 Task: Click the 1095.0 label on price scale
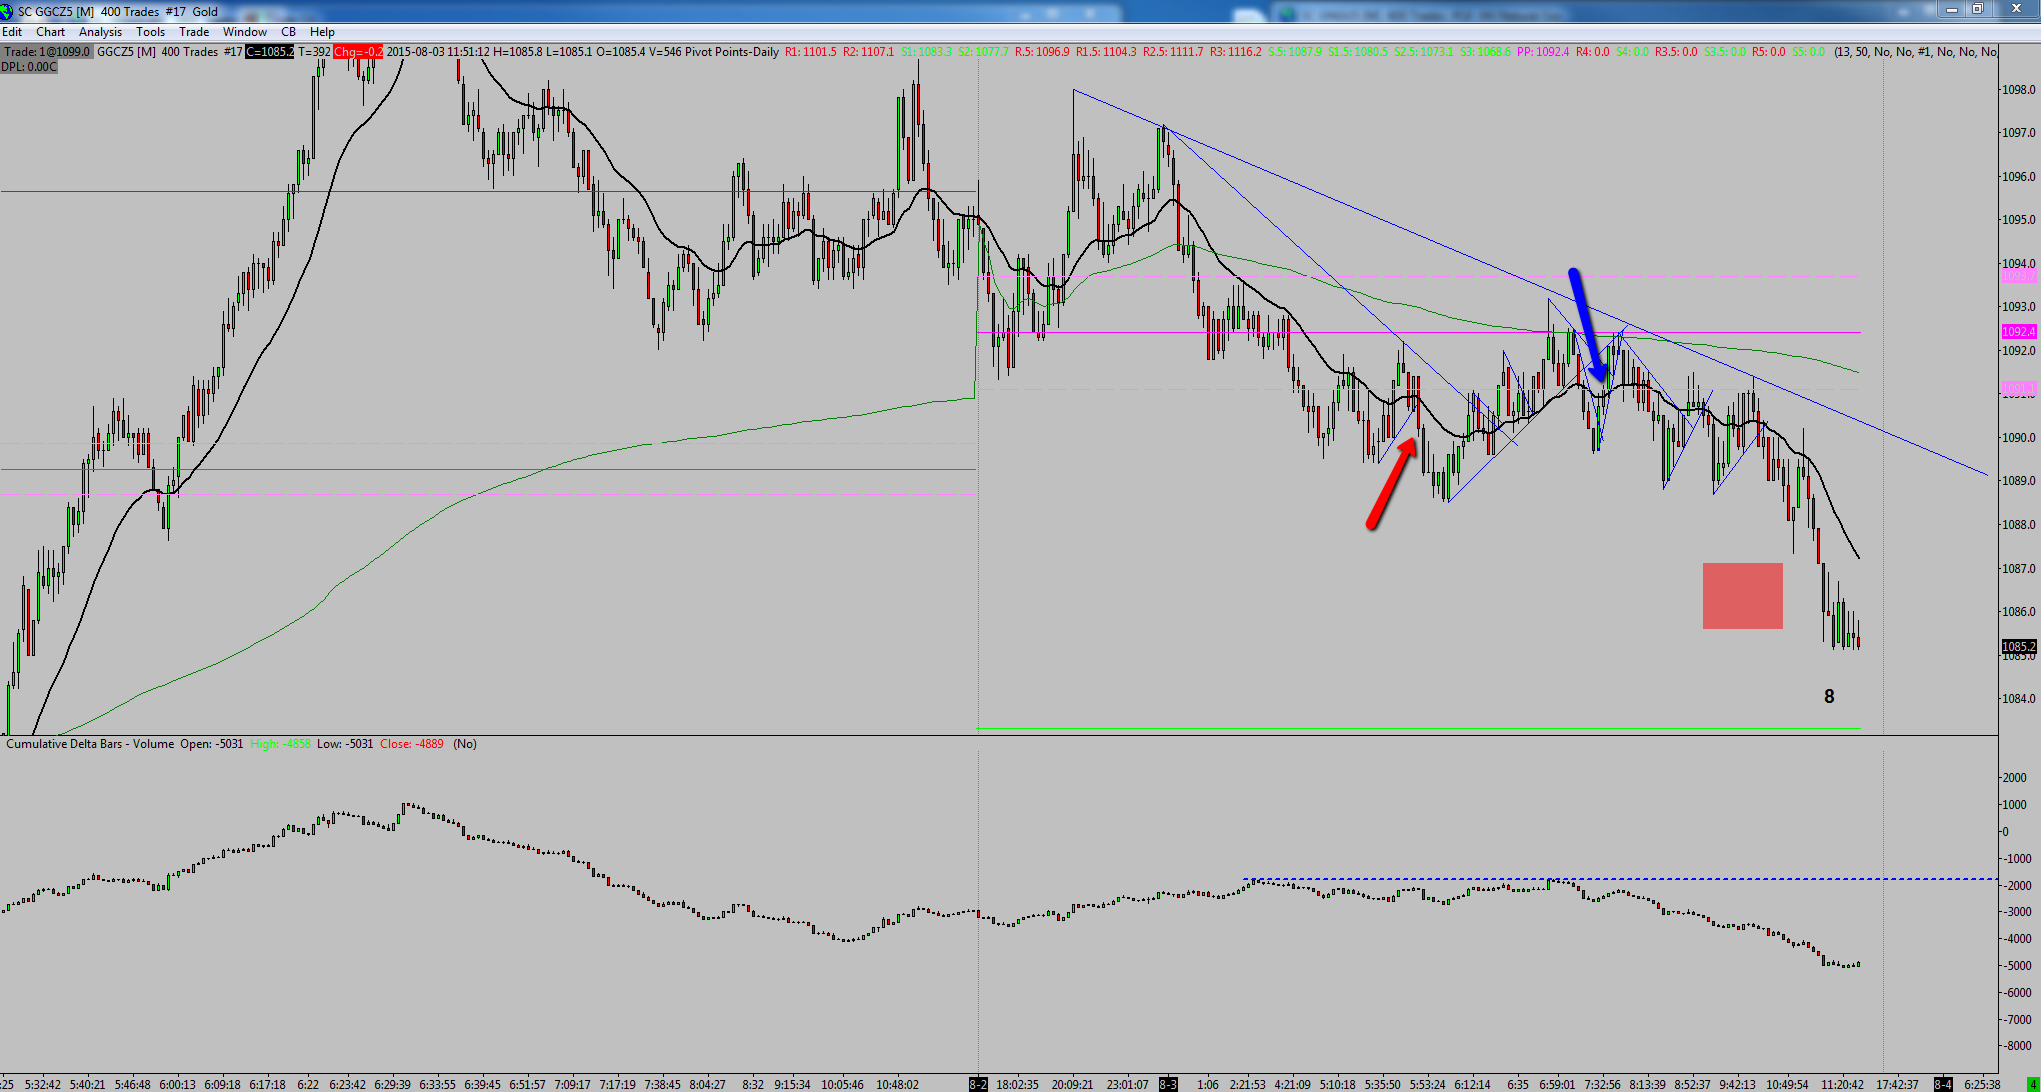click(2018, 220)
